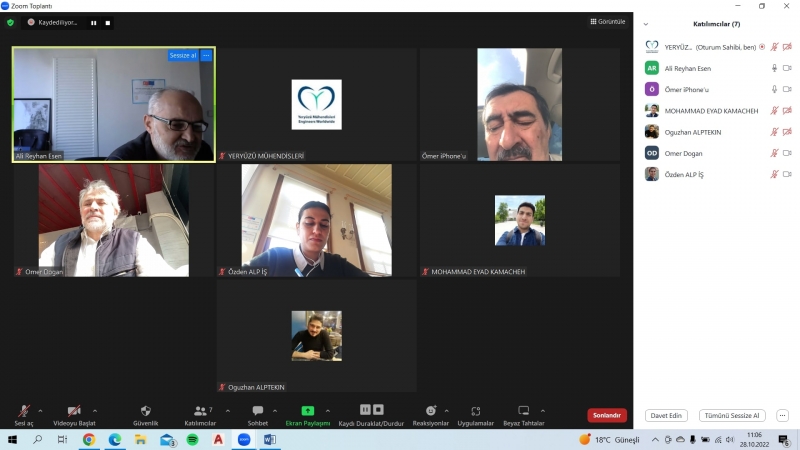Toggle muted mic icon for Özden ALP İŞ in list
800x450 pixels.
[x=774, y=174]
